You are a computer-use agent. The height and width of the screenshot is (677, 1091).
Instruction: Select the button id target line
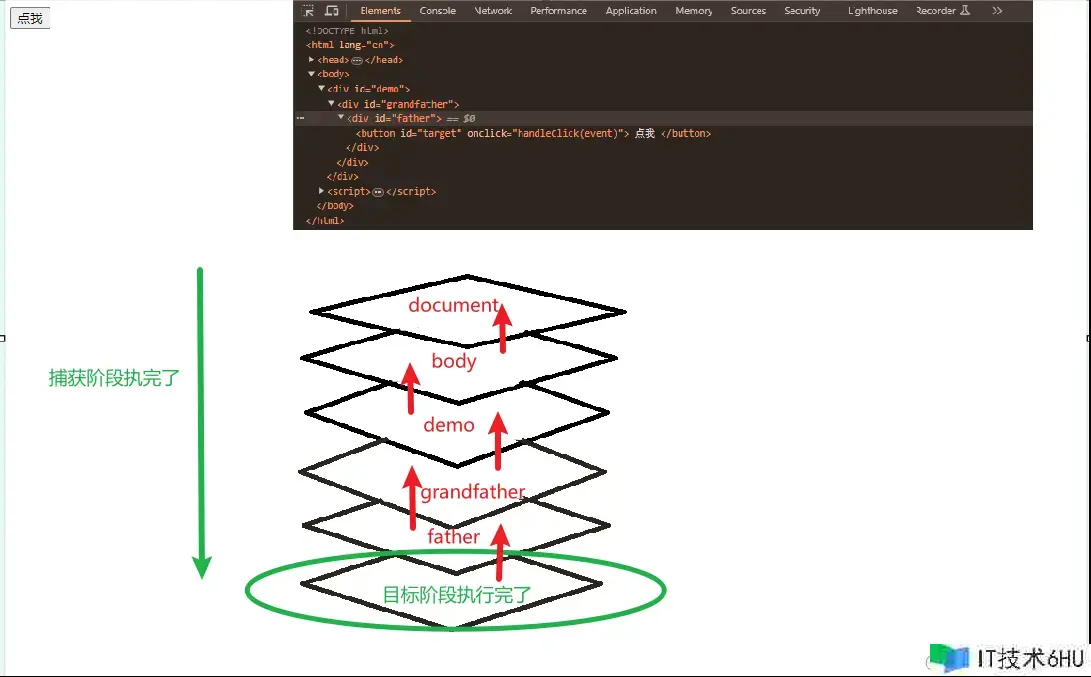click(x=533, y=133)
